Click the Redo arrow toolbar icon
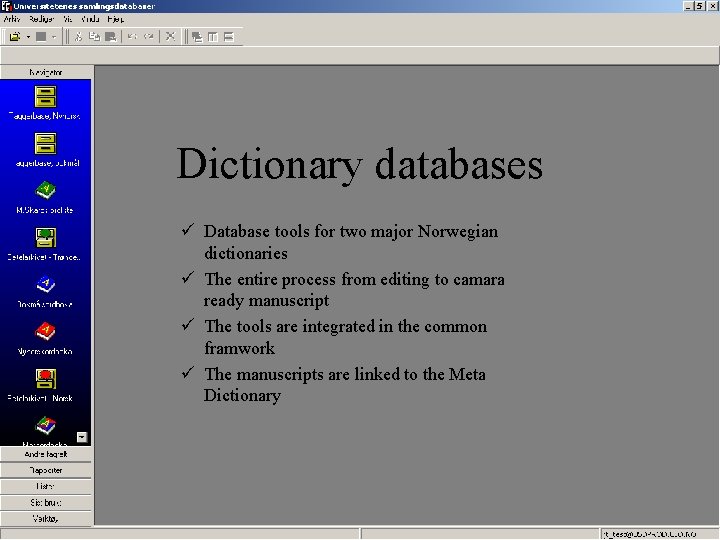This screenshot has width=720, height=540. point(148,37)
